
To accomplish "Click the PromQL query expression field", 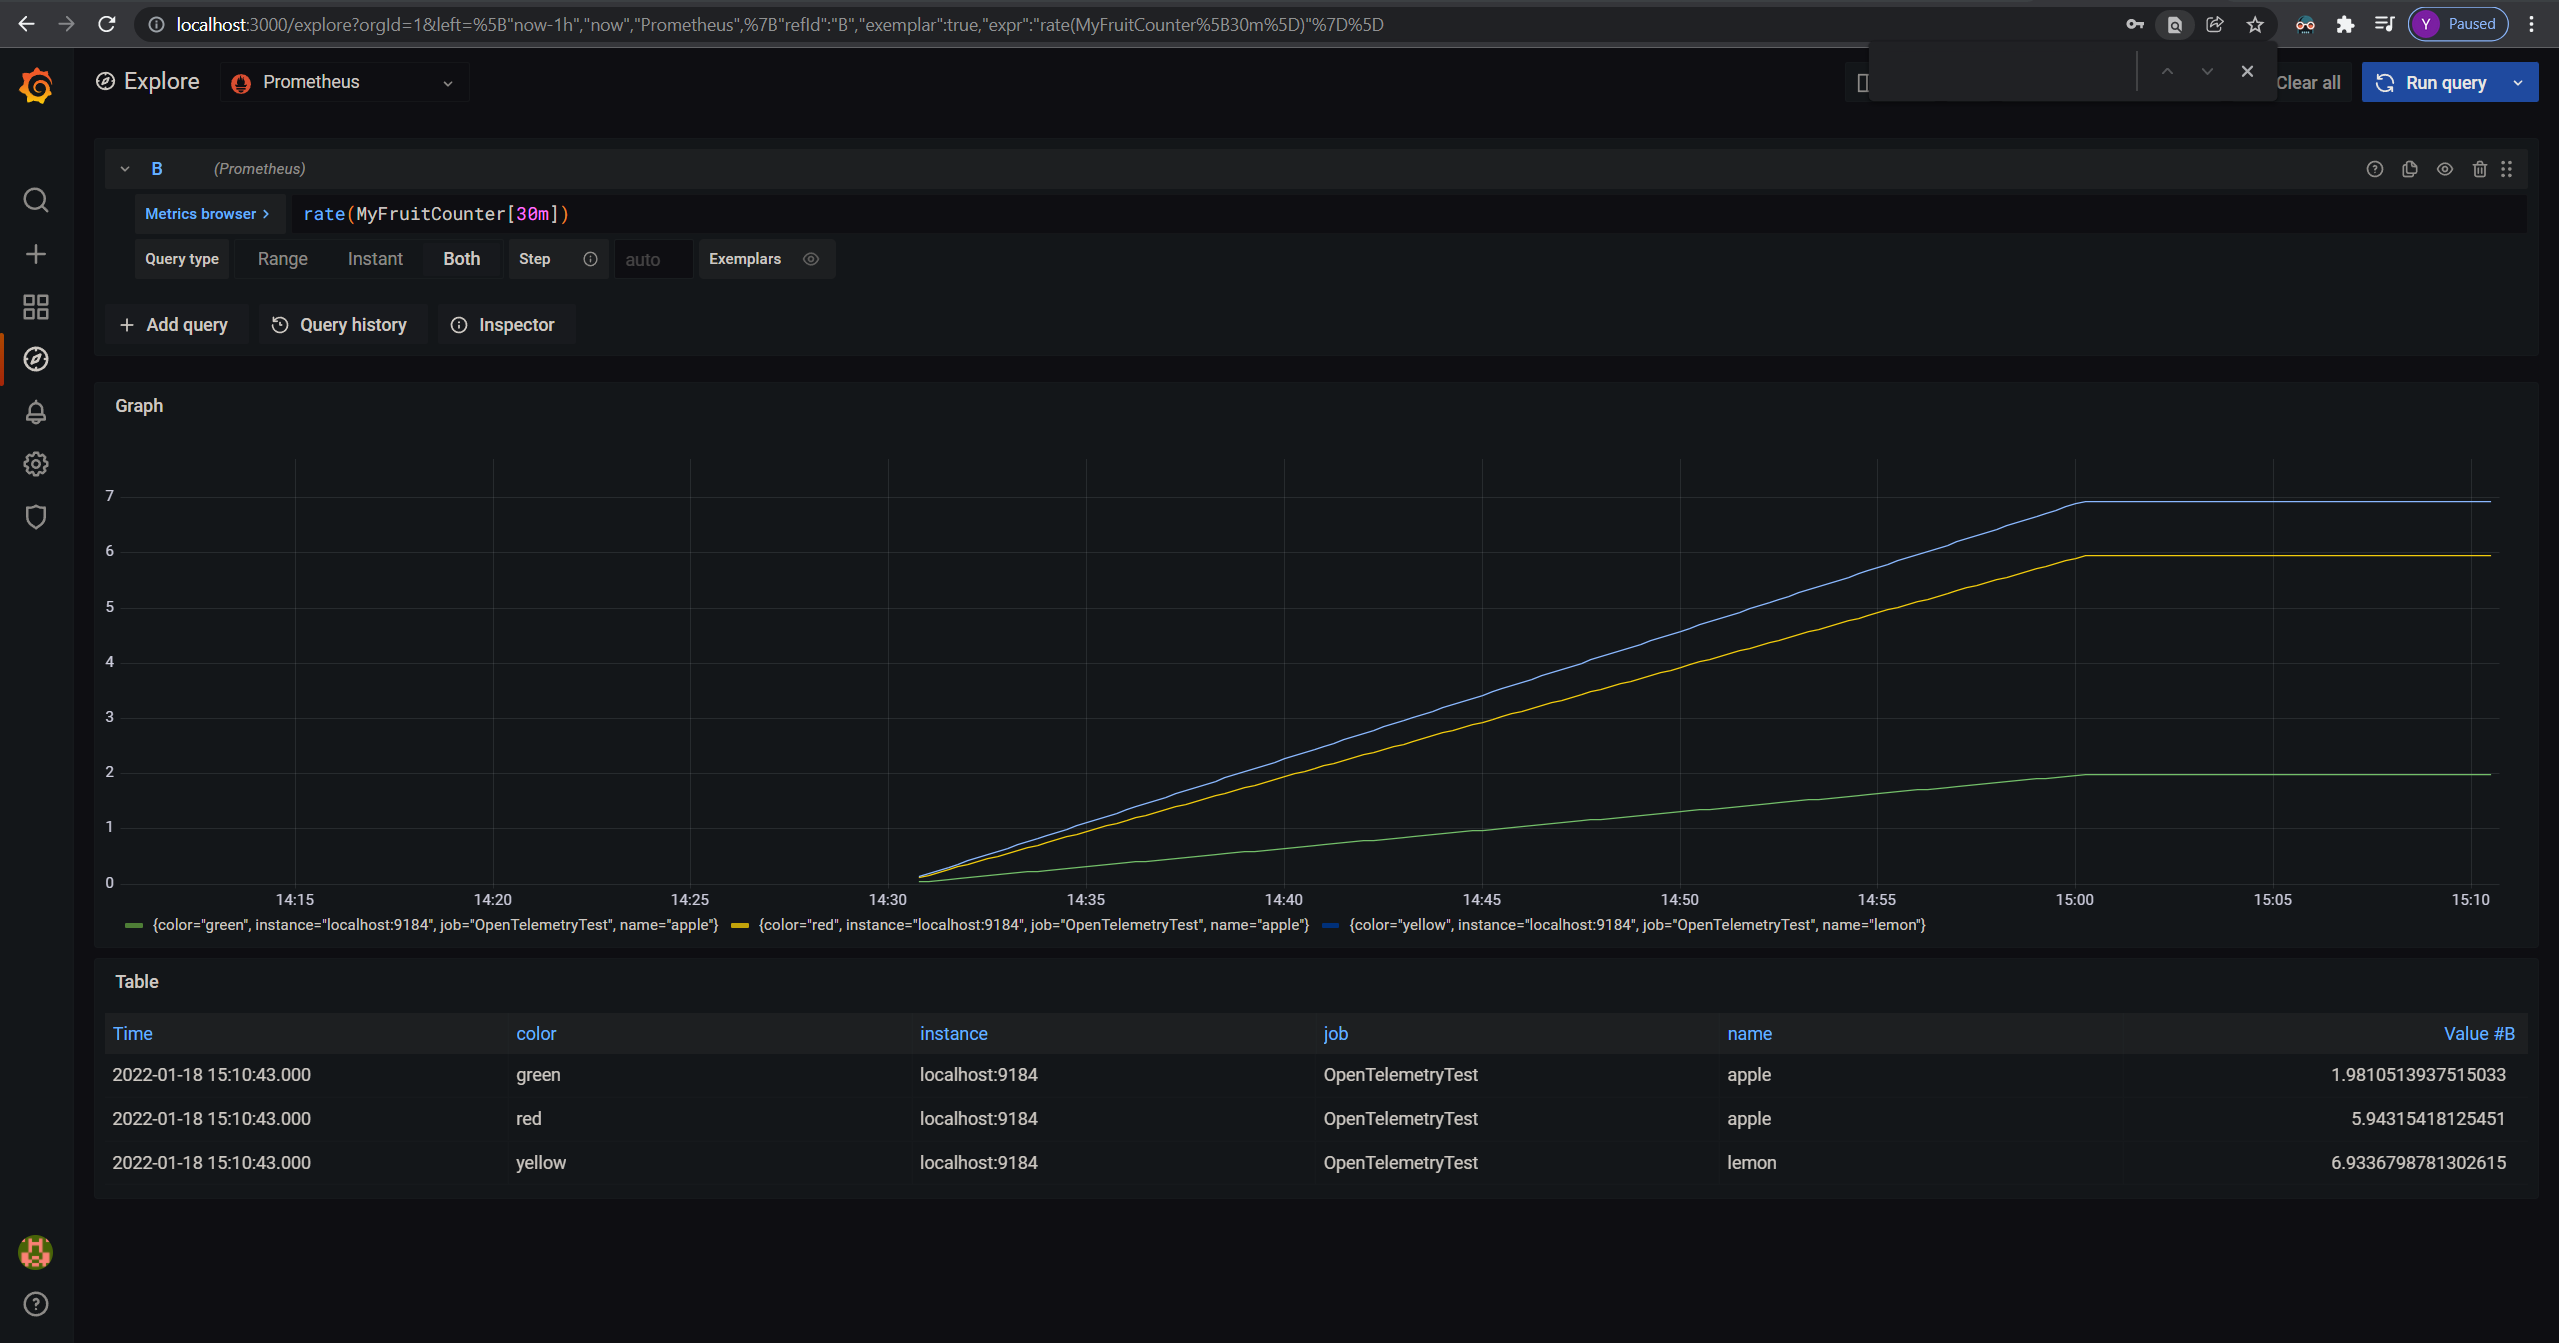I will [x=1408, y=214].
